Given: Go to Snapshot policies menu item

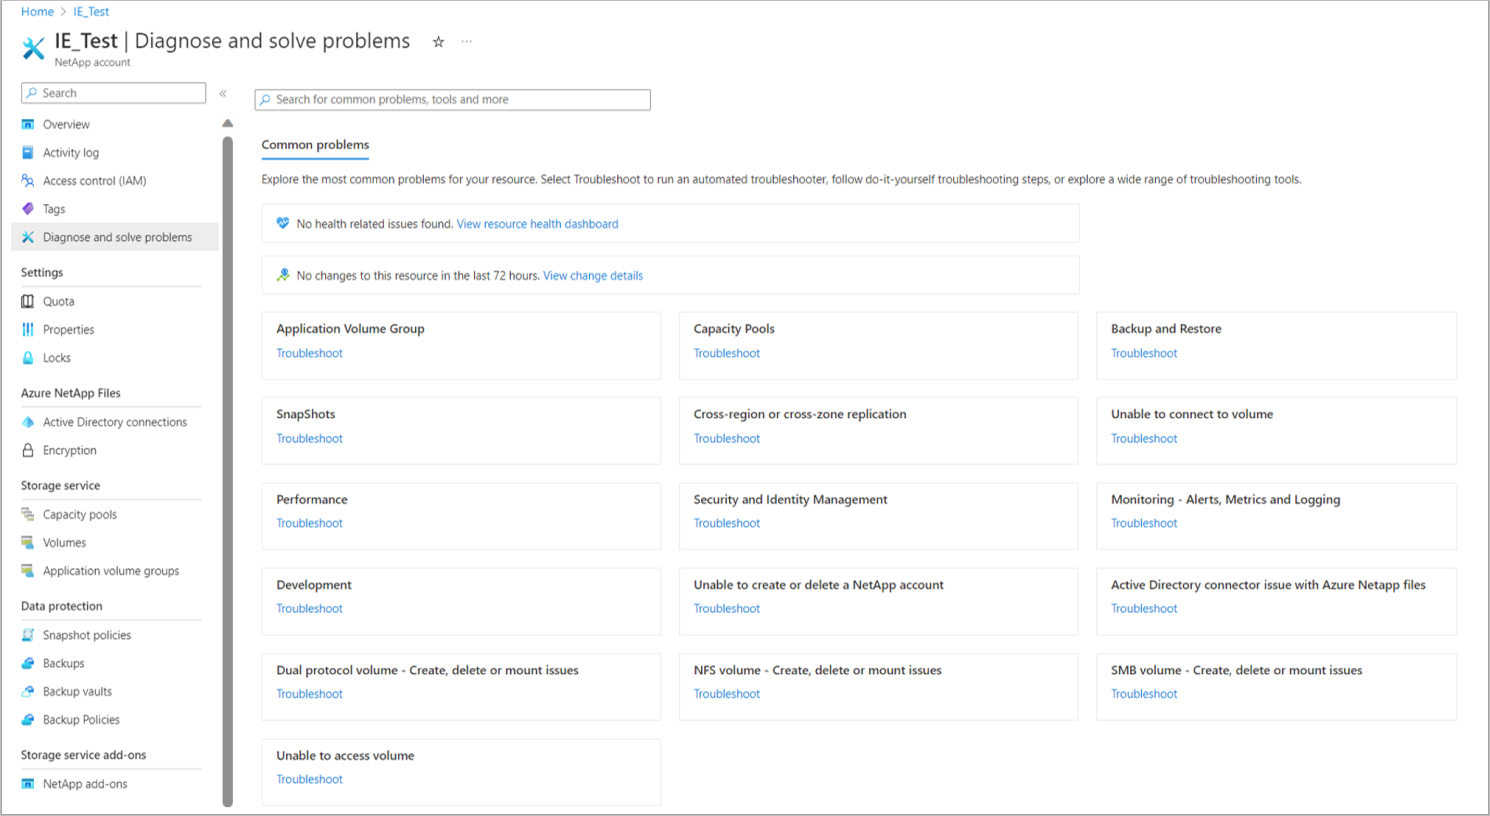Looking at the screenshot, I should coord(86,635).
